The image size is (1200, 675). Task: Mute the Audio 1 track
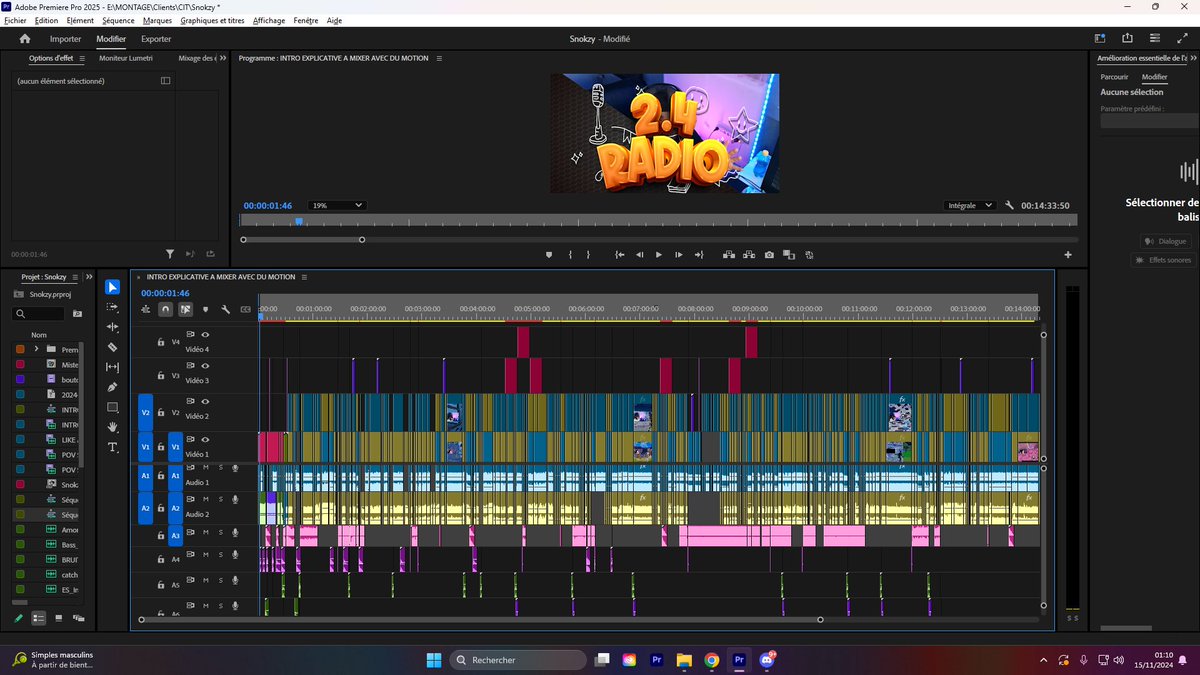pos(206,467)
